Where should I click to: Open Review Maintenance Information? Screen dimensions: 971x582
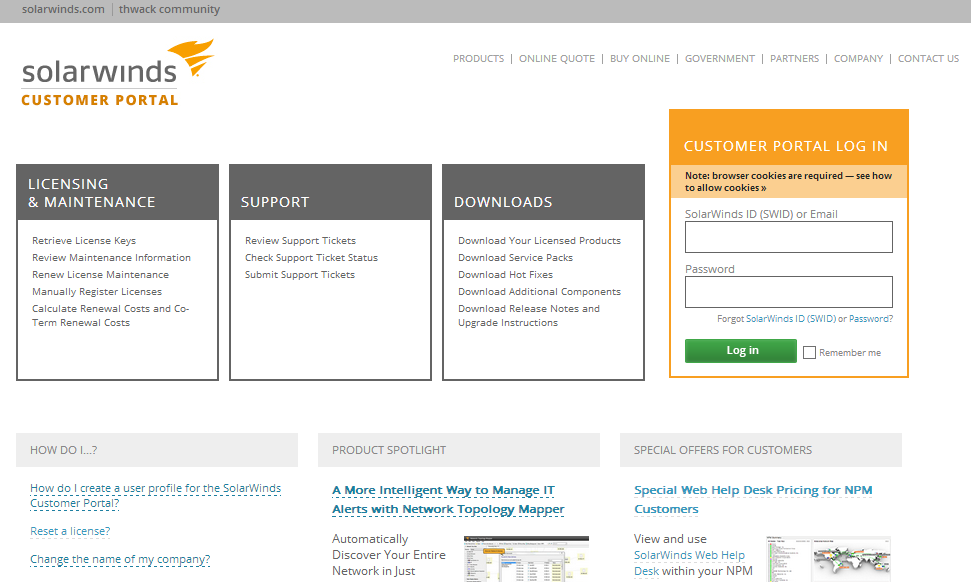pos(111,258)
